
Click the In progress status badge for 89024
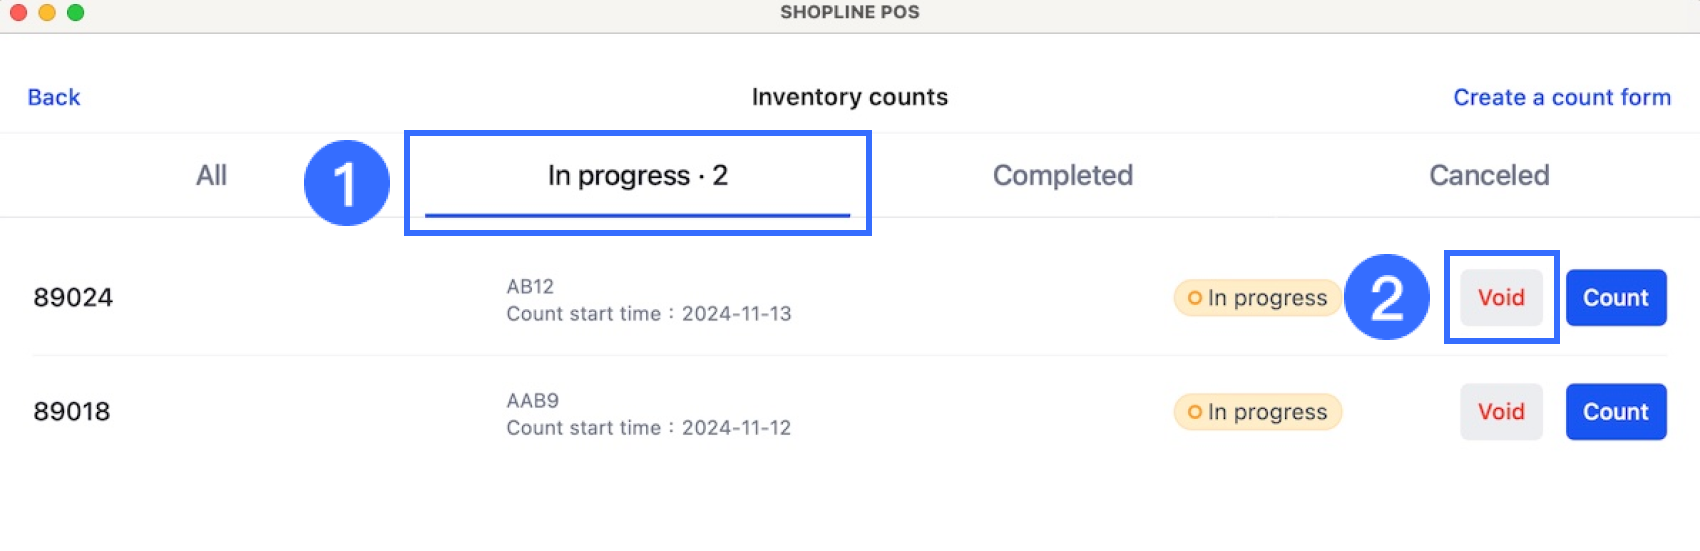[x=1257, y=298]
